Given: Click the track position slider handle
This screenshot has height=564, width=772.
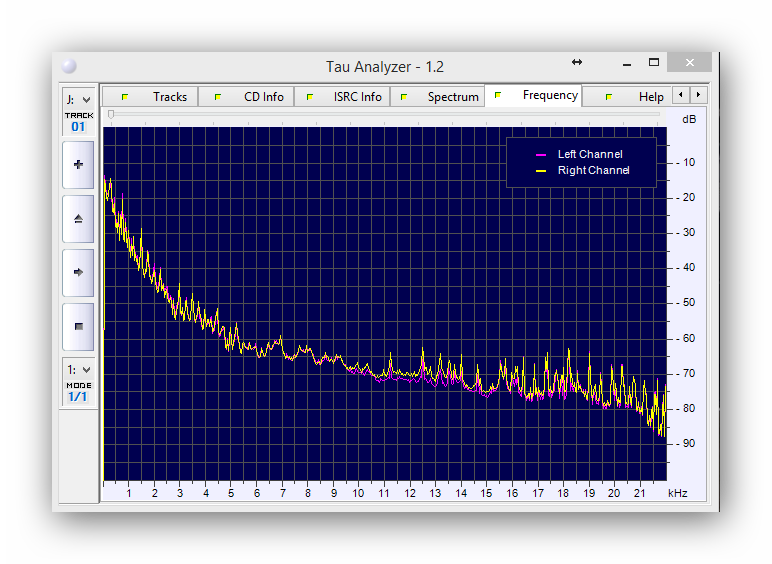Looking at the screenshot, I should 110,114.
